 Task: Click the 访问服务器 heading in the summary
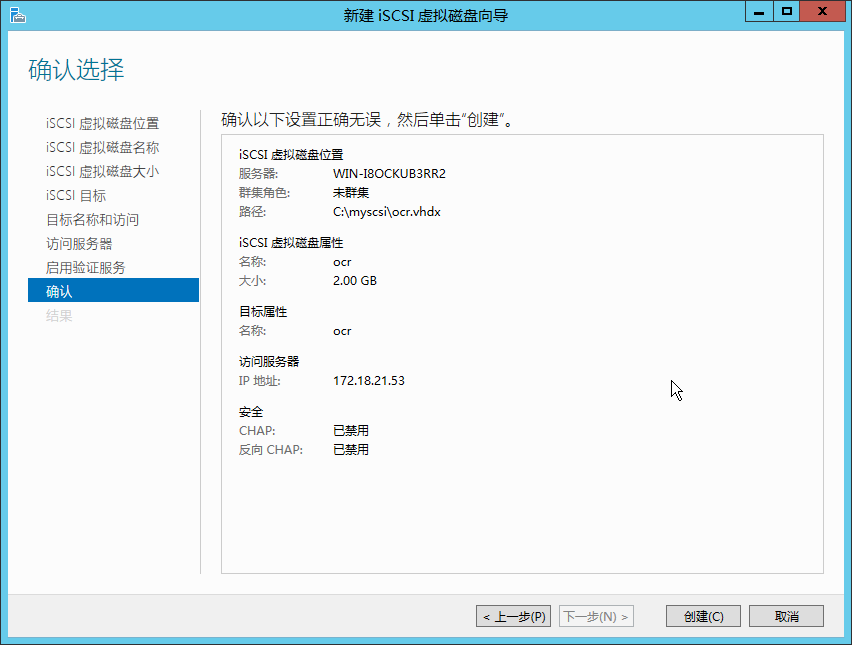coord(269,361)
